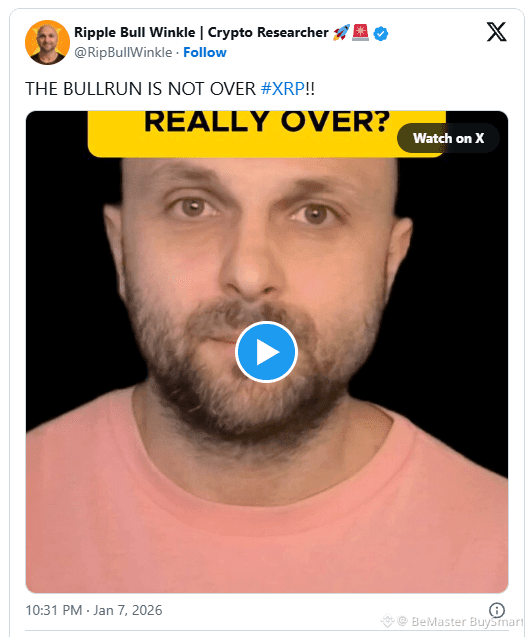This screenshot has height=637, width=531.
Task: Open the tweet info icon
Action: click(x=496, y=609)
